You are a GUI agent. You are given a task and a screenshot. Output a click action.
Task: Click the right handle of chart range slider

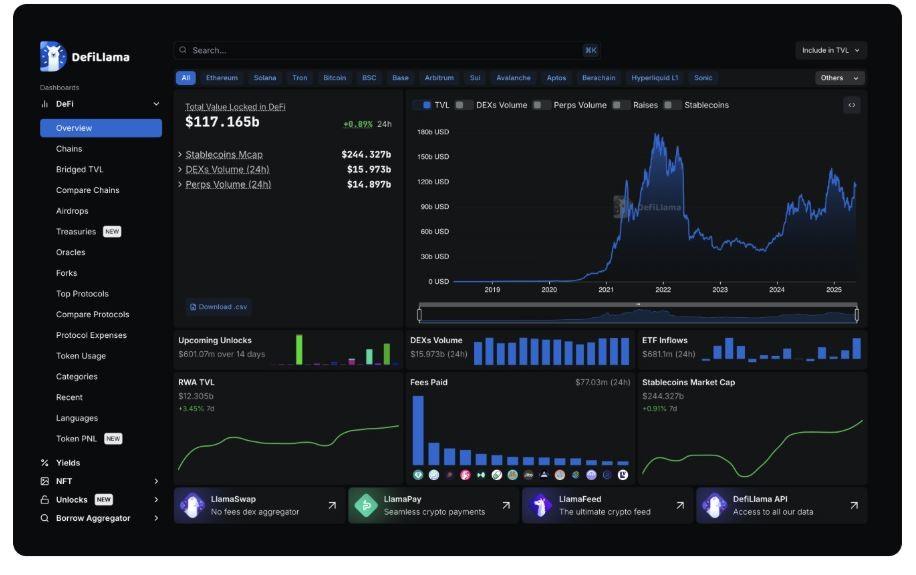(857, 315)
